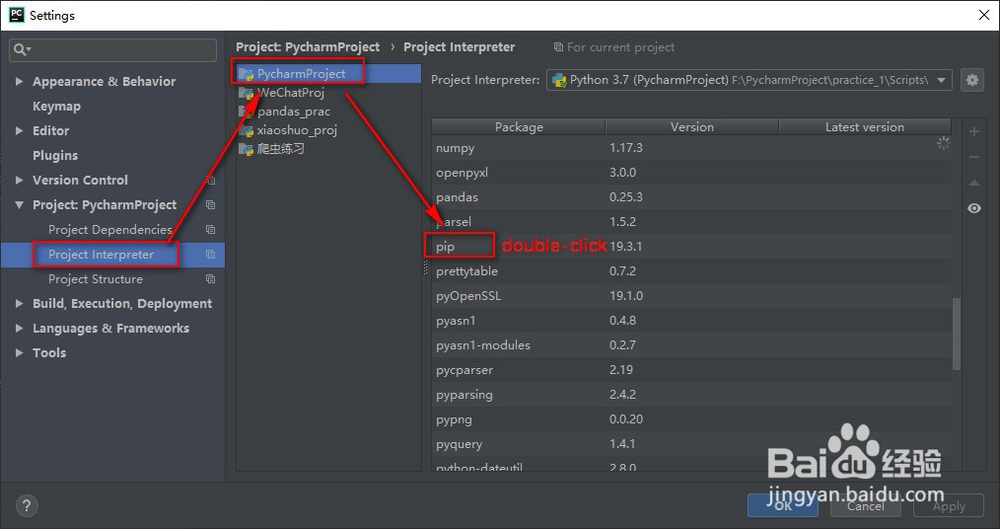Sort by the Package column header
Image resolution: width=1000 pixels, height=529 pixels.
tap(518, 127)
